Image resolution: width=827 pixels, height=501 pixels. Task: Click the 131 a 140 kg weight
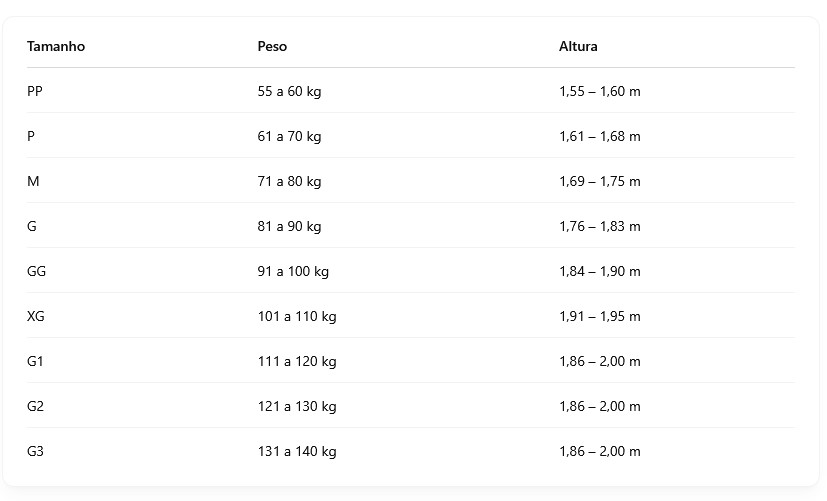296,451
